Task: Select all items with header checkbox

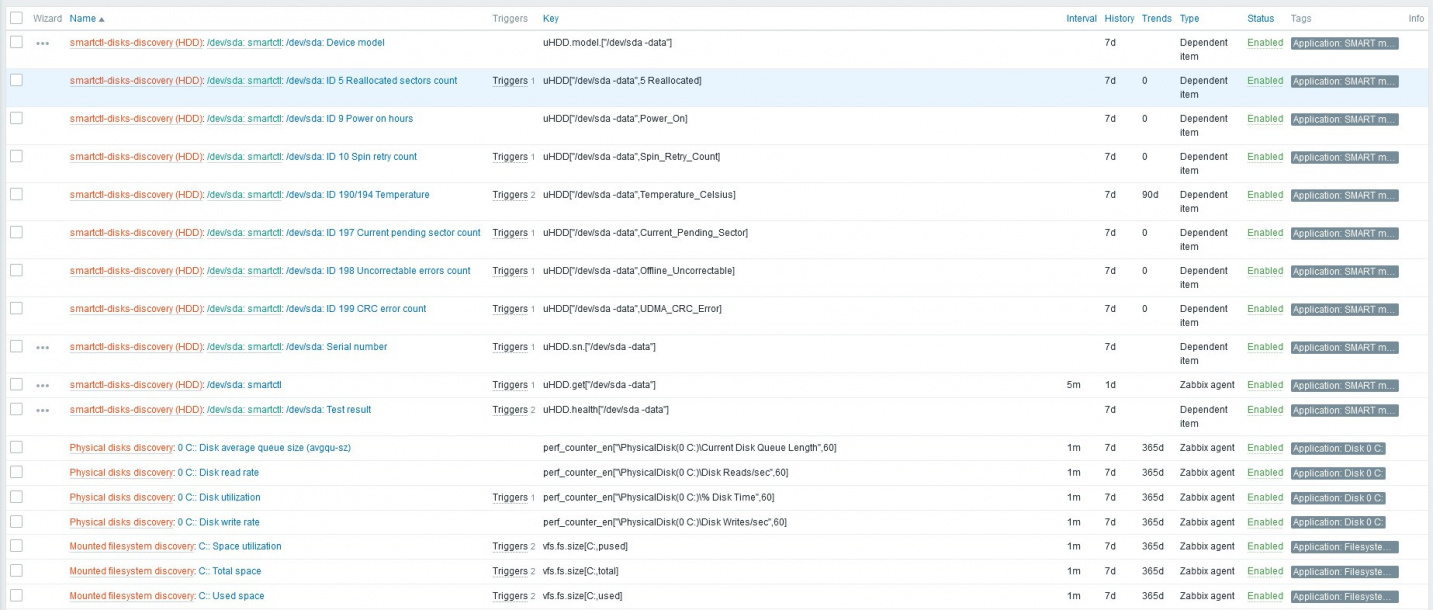Action: click(x=16, y=18)
